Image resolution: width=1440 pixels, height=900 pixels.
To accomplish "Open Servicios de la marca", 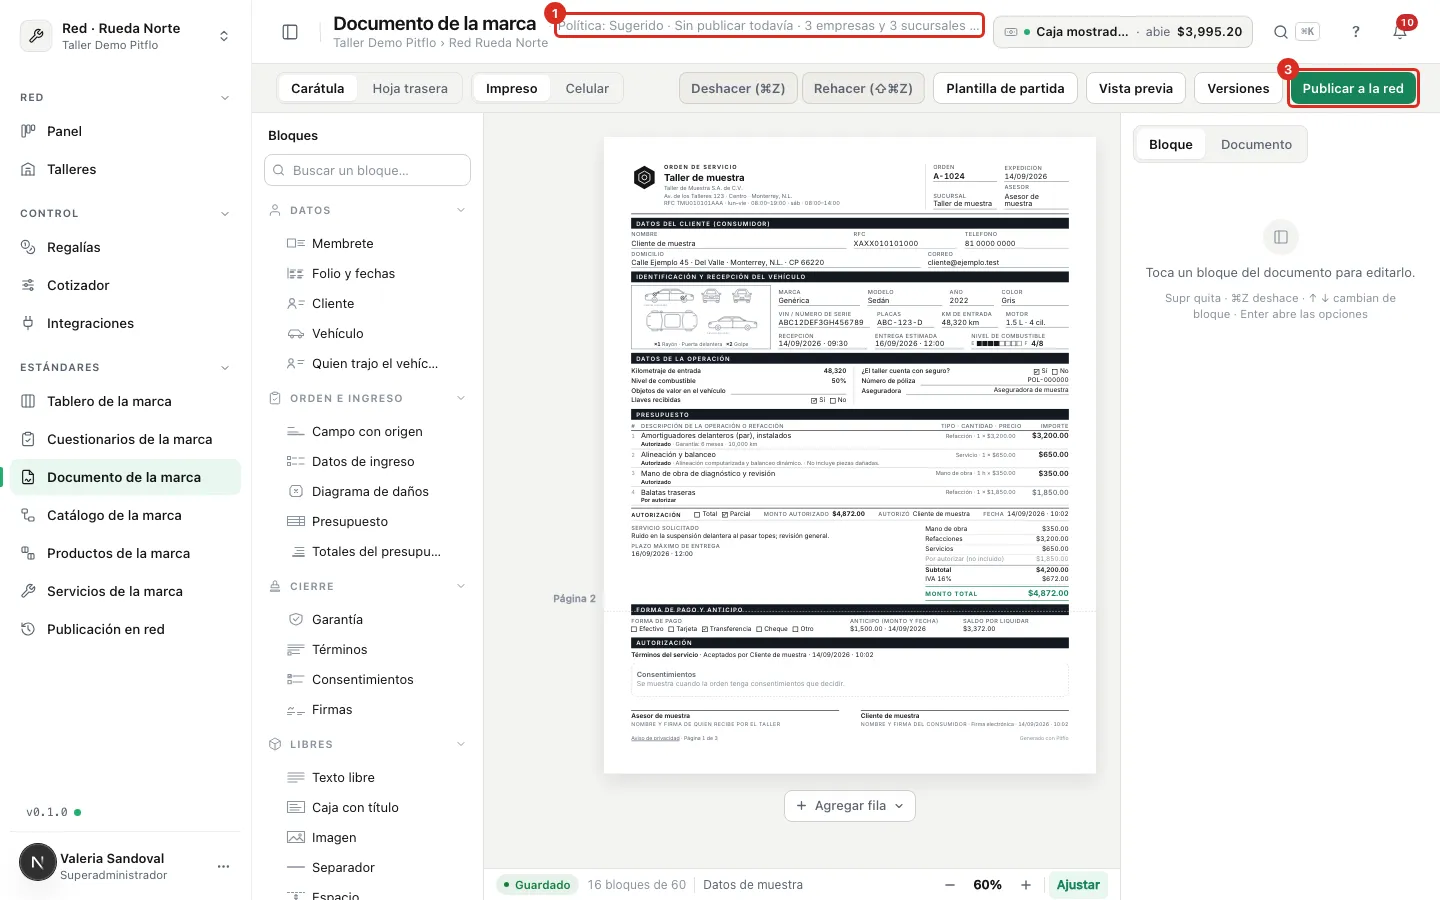I will coord(126,591).
